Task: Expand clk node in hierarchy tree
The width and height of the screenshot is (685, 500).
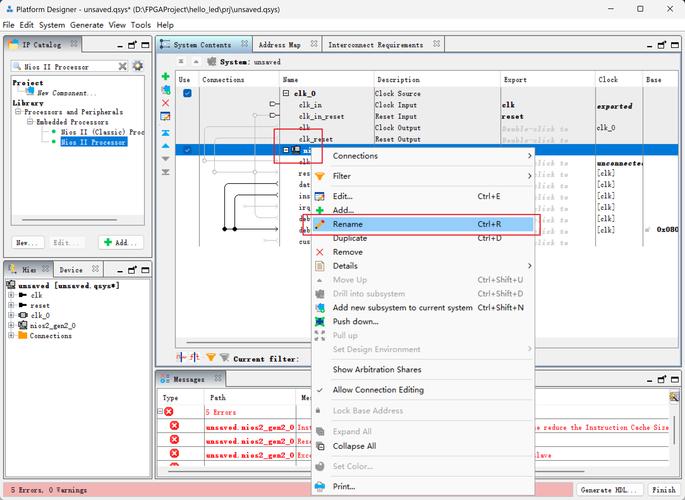Action: point(11,295)
